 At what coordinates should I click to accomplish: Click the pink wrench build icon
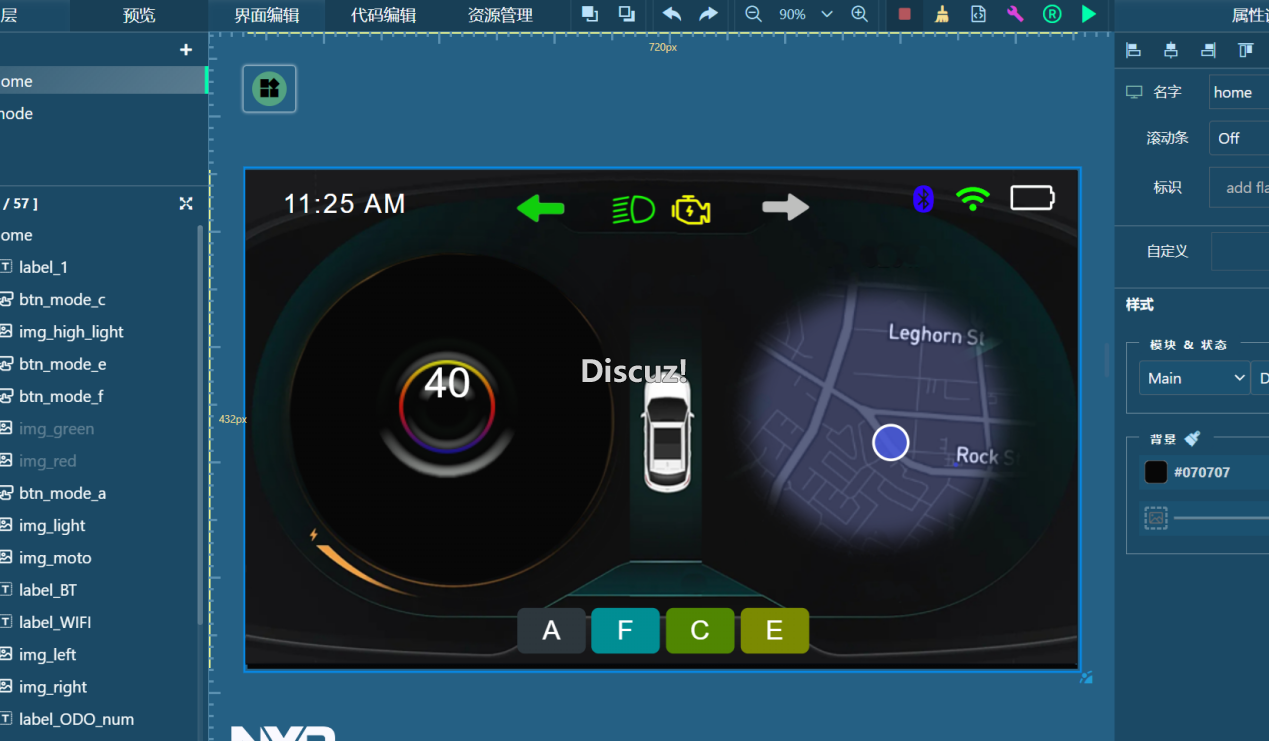(x=1015, y=14)
